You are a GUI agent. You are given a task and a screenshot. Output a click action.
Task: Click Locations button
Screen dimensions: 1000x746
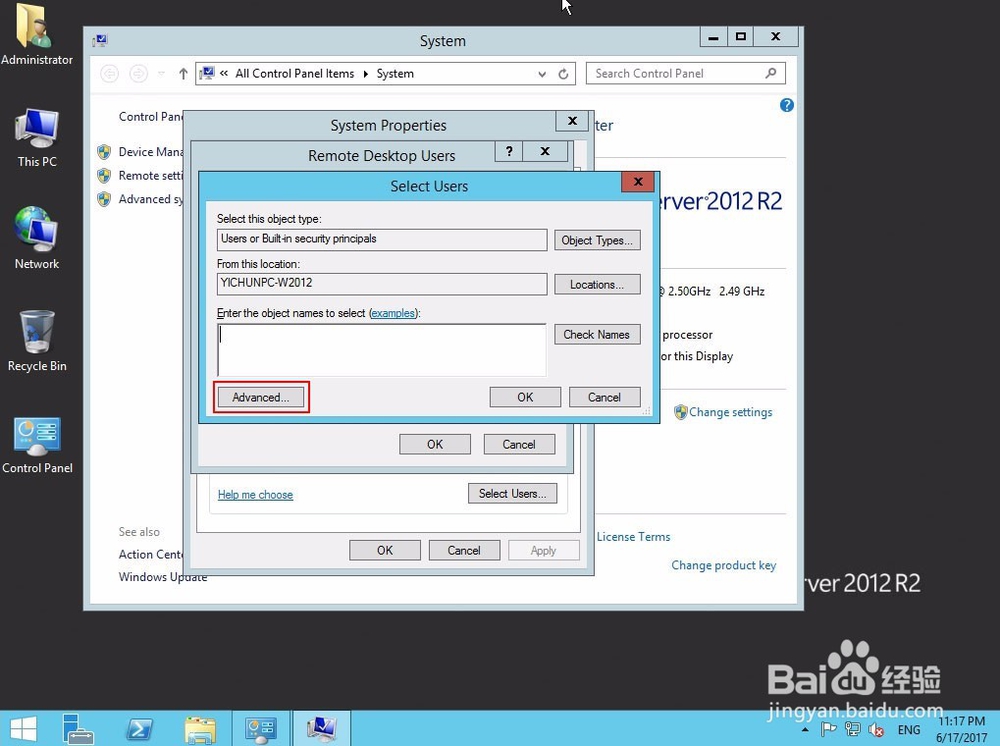click(597, 284)
